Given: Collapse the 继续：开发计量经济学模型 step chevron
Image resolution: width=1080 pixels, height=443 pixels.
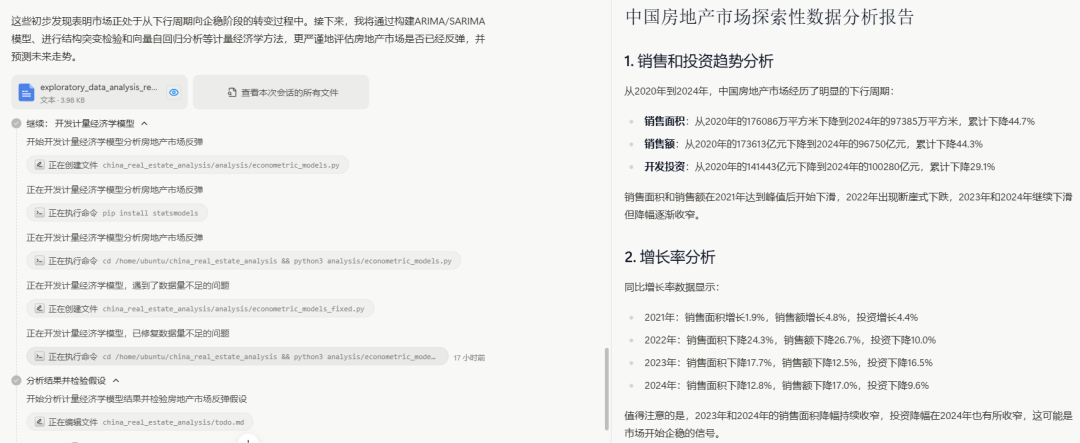Looking at the screenshot, I should point(145,123).
